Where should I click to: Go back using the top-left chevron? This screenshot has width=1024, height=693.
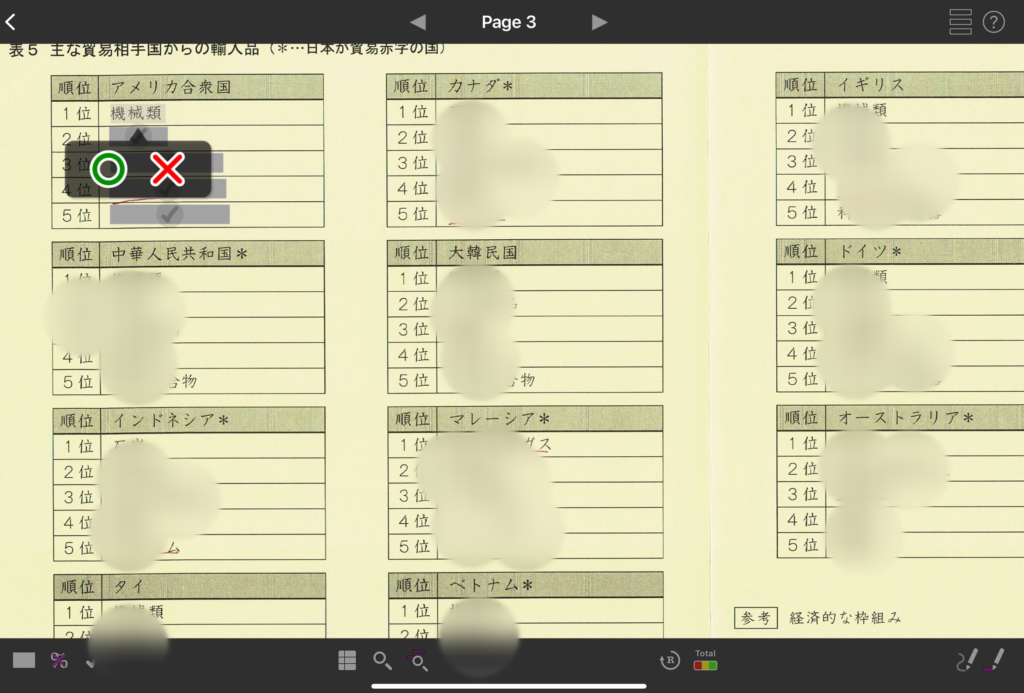pyautogui.click(x=11, y=21)
